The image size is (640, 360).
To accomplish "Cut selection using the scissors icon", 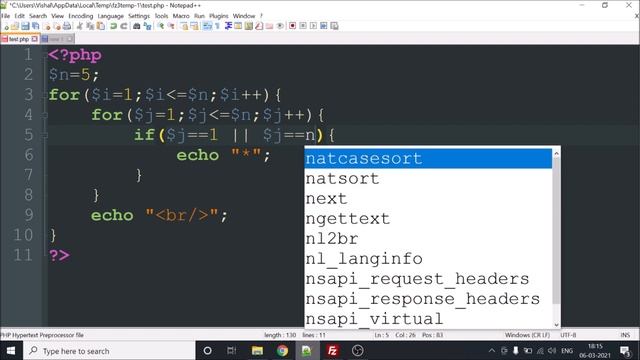I will [x=80, y=26].
